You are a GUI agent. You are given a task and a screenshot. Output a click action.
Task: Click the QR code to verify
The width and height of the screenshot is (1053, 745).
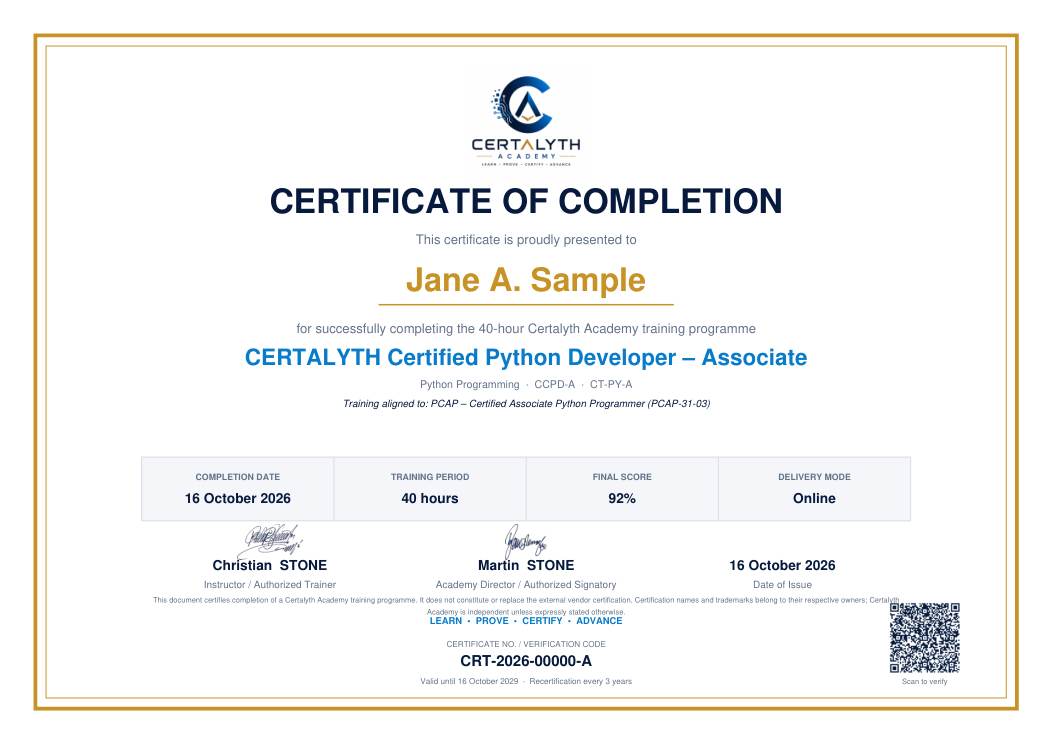(924, 638)
